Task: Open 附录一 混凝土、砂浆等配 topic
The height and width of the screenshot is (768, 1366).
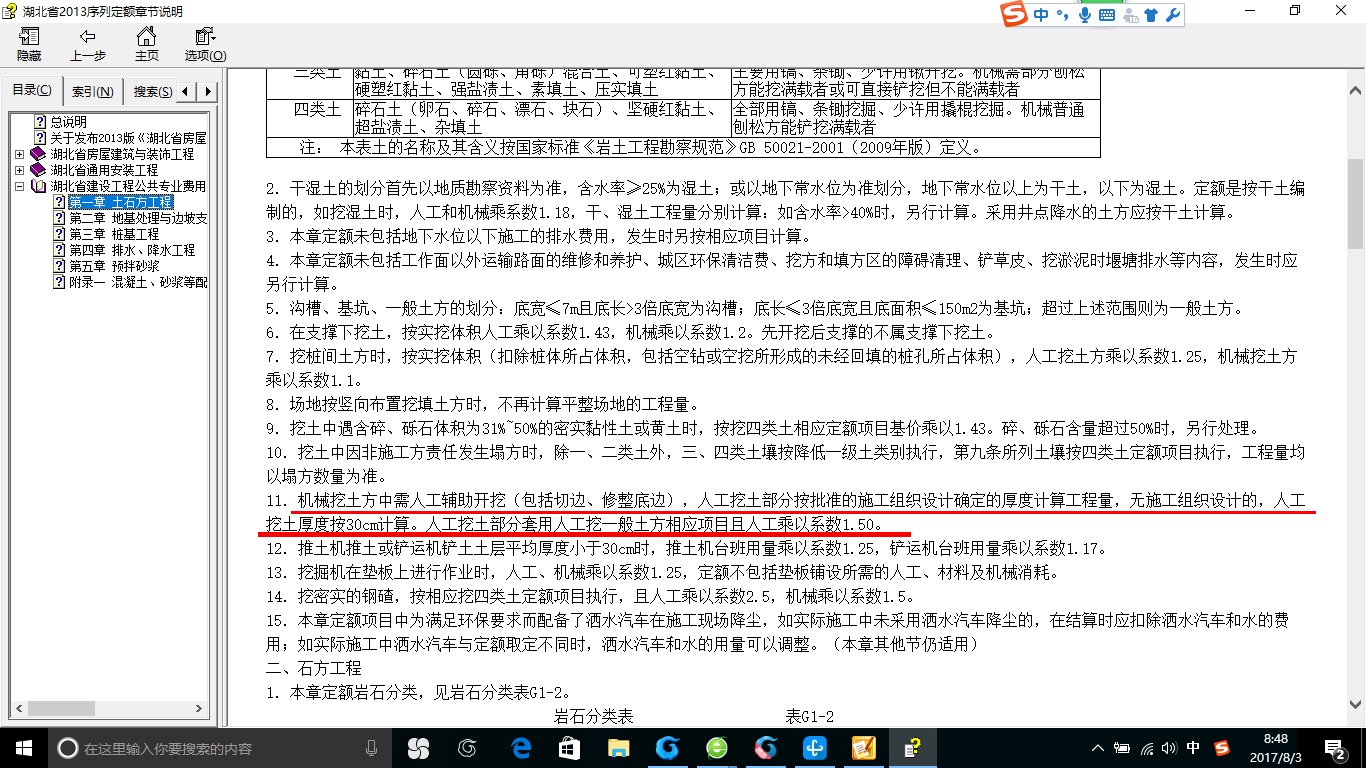Action: [x=137, y=282]
